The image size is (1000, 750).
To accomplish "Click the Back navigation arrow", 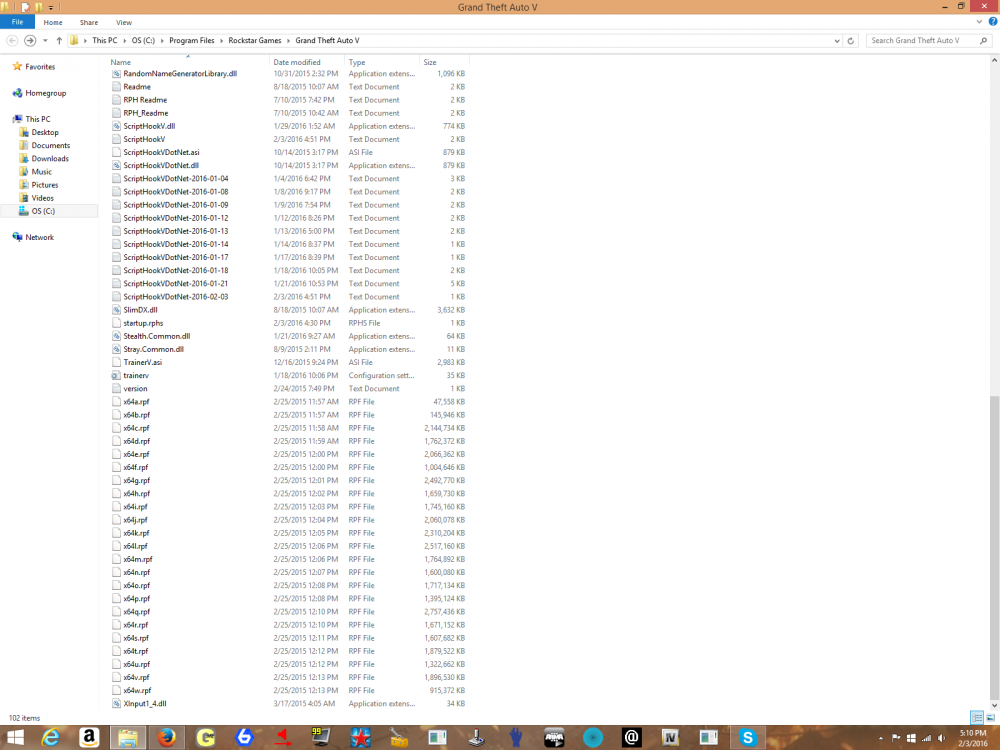I will [x=12, y=40].
